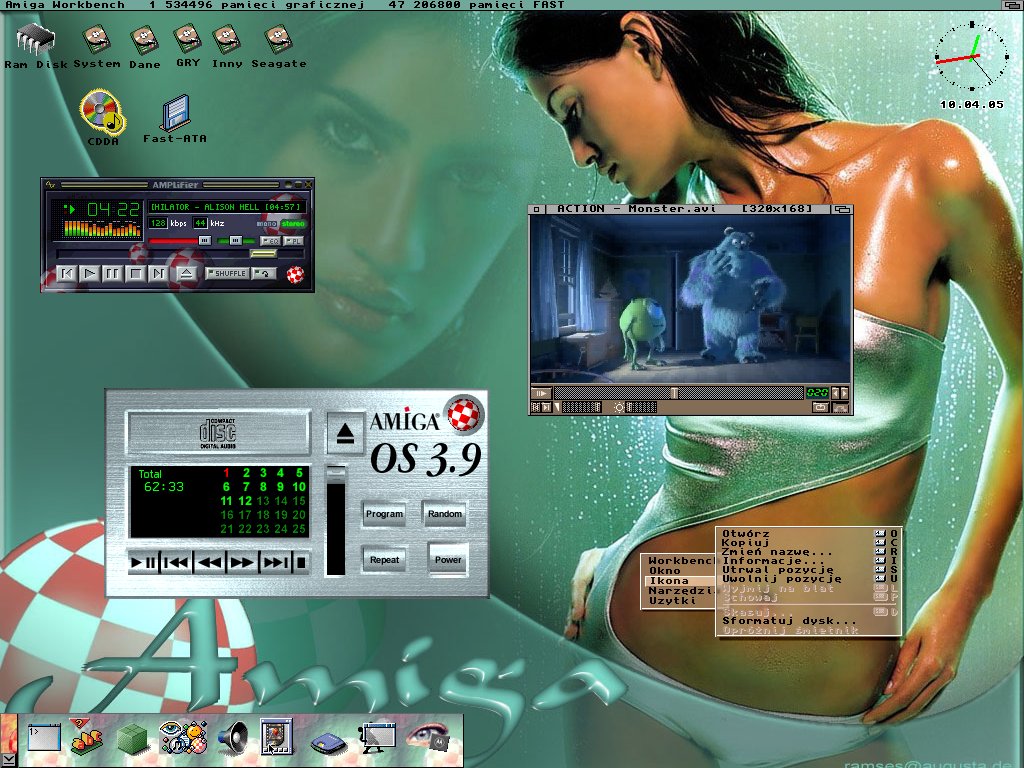Open the loudspeaker sound dock icon

232,738
